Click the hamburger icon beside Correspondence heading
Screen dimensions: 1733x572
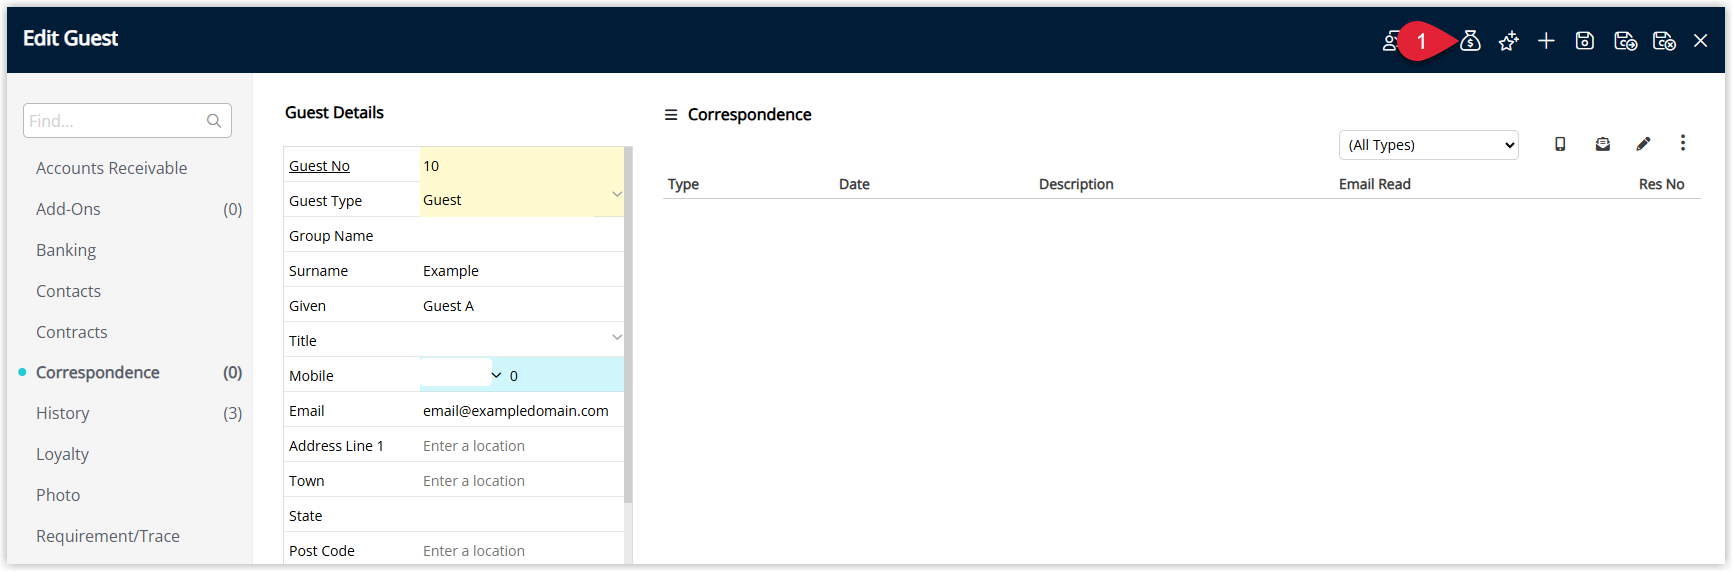[671, 115]
